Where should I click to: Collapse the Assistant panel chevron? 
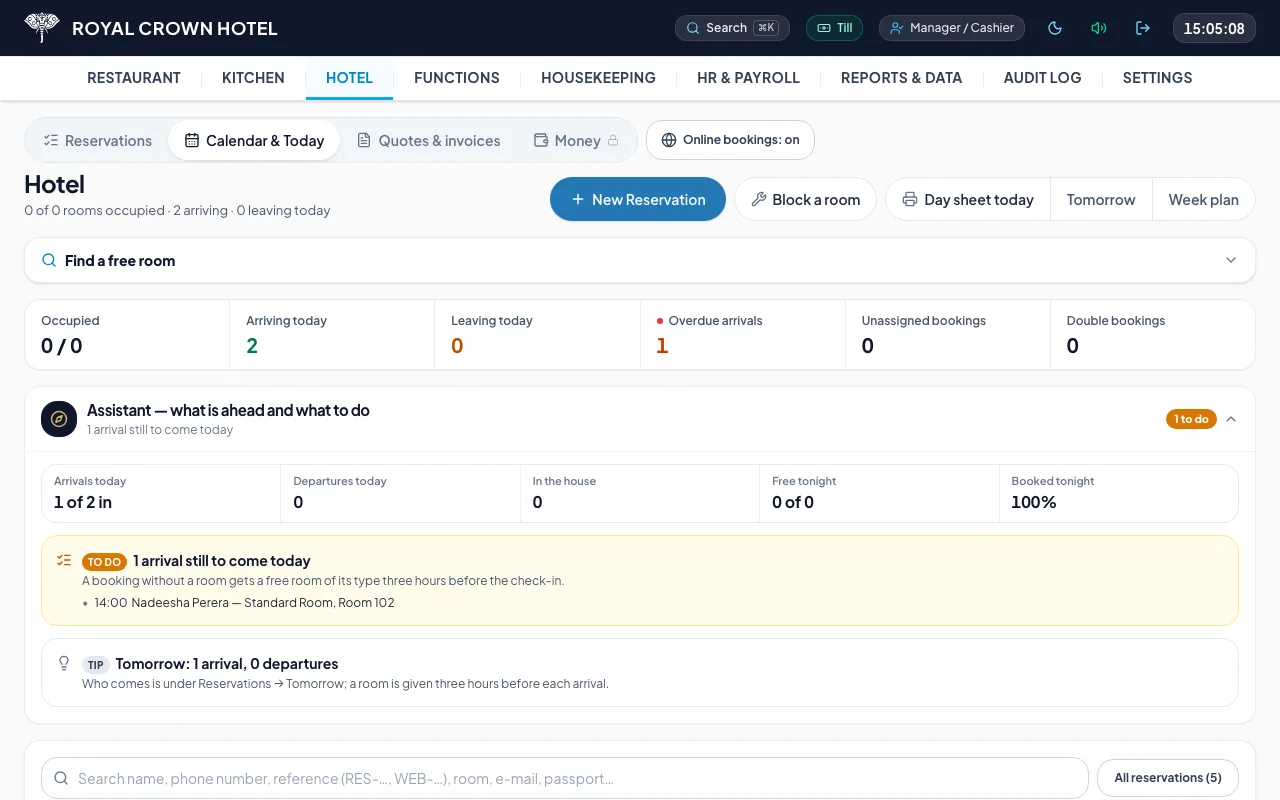(x=1231, y=419)
